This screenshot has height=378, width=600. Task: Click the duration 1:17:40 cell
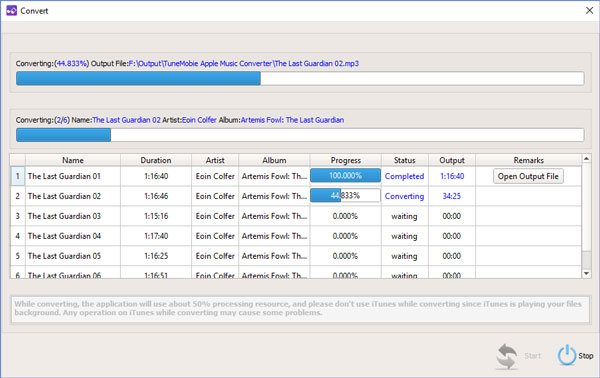(156, 236)
